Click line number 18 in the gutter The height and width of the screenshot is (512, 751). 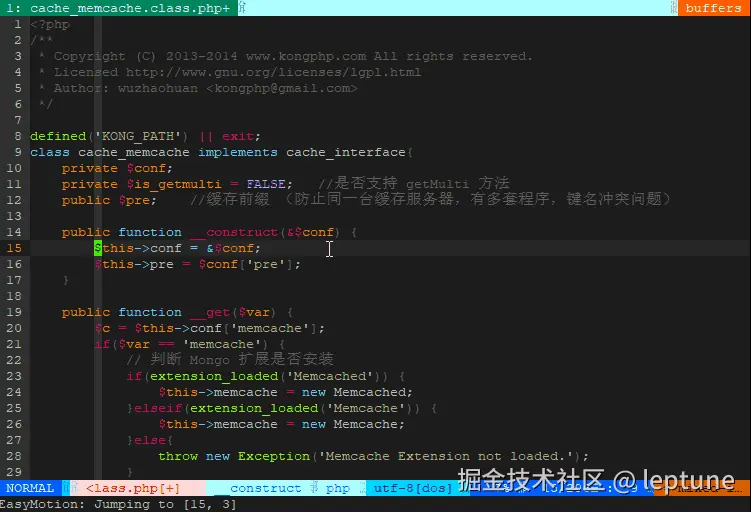point(14,296)
